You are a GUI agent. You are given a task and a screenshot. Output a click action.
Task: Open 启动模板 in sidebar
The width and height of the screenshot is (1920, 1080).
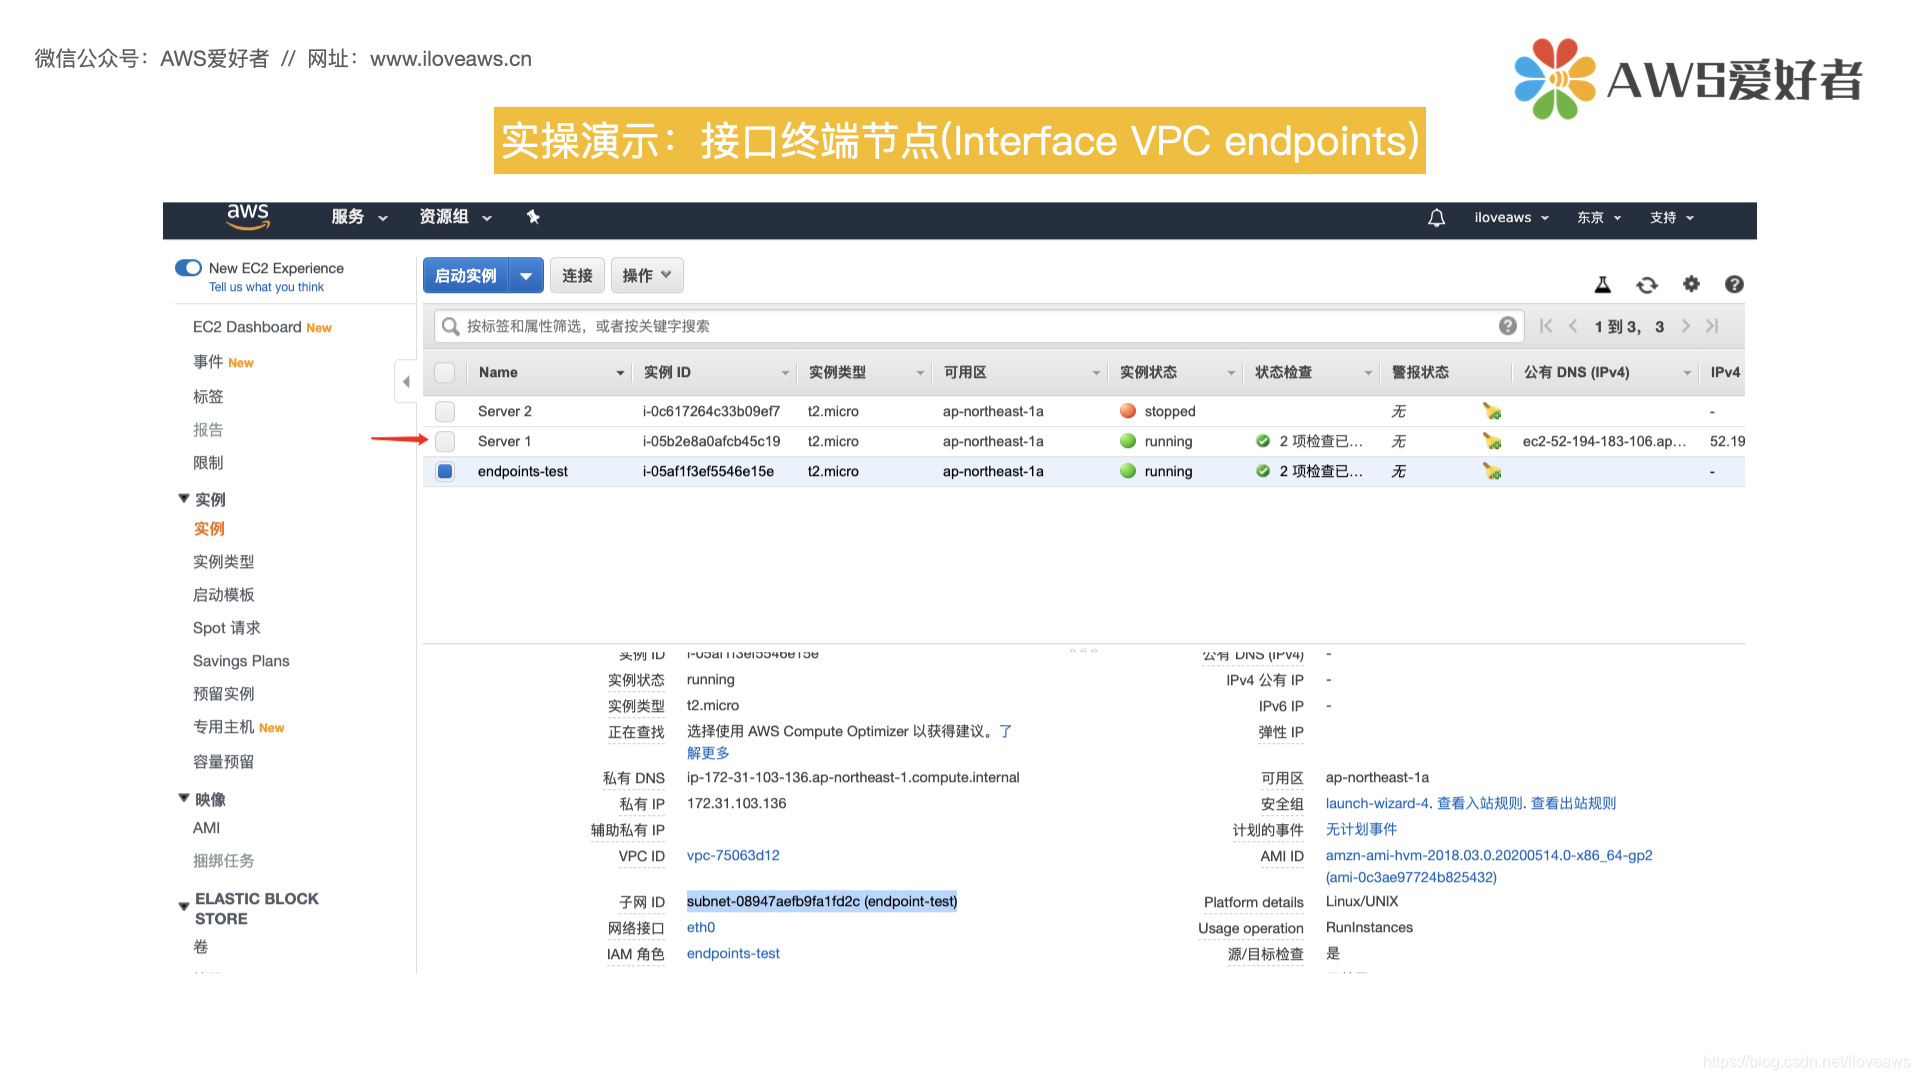224,594
